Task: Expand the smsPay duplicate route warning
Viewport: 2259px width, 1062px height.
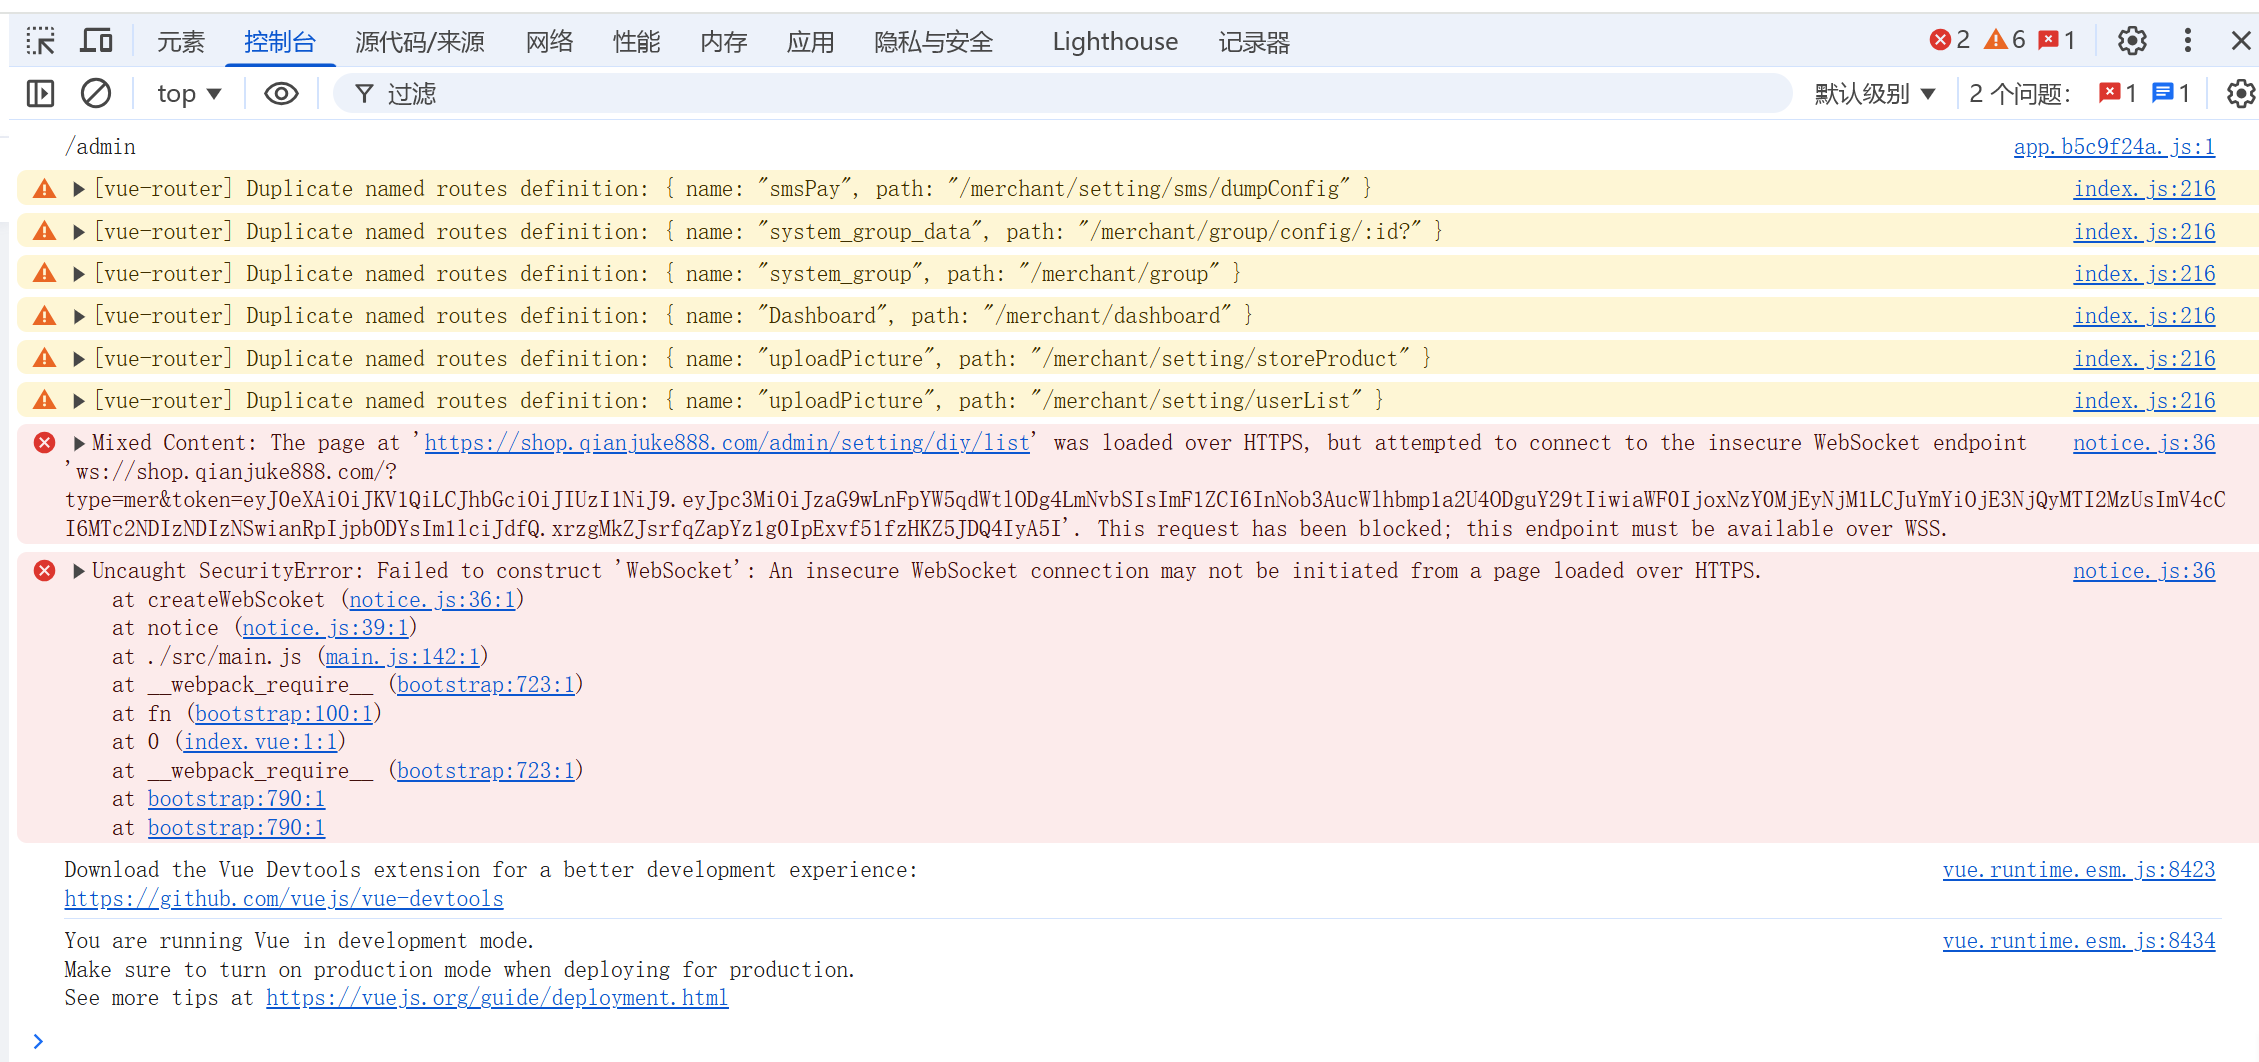Action: tap(78, 189)
